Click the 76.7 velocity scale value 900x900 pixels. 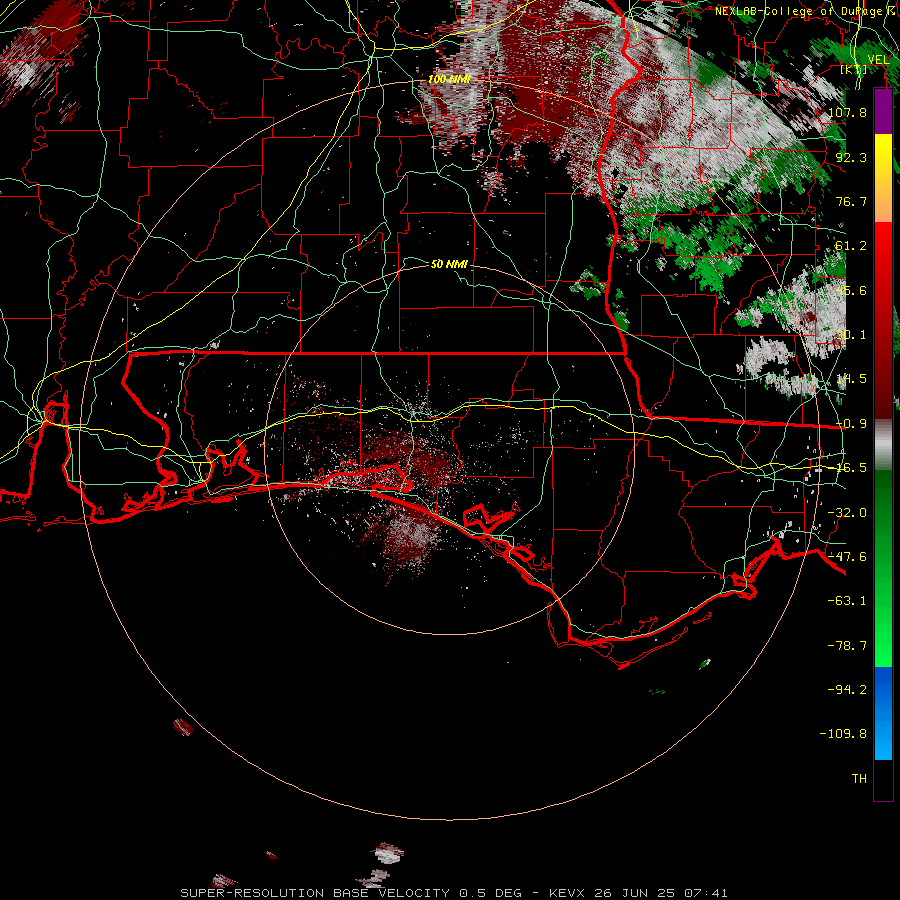pyautogui.click(x=851, y=201)
